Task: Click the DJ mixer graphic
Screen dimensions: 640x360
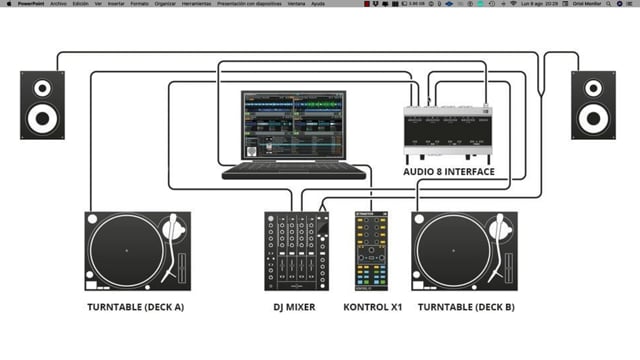Action: (x=296, y=251)
